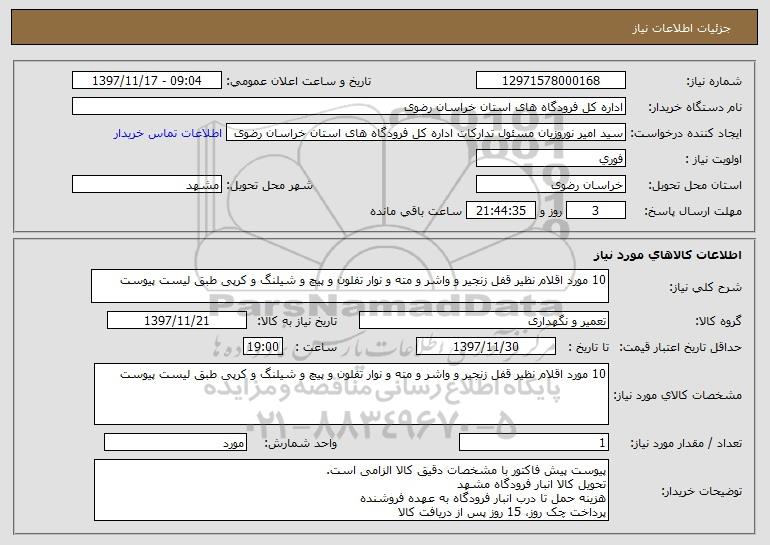This screenshot has height=545, width=770.
Task: Click the مشخصات کالای مورد نیاز text area
Action: click(351, 394)
